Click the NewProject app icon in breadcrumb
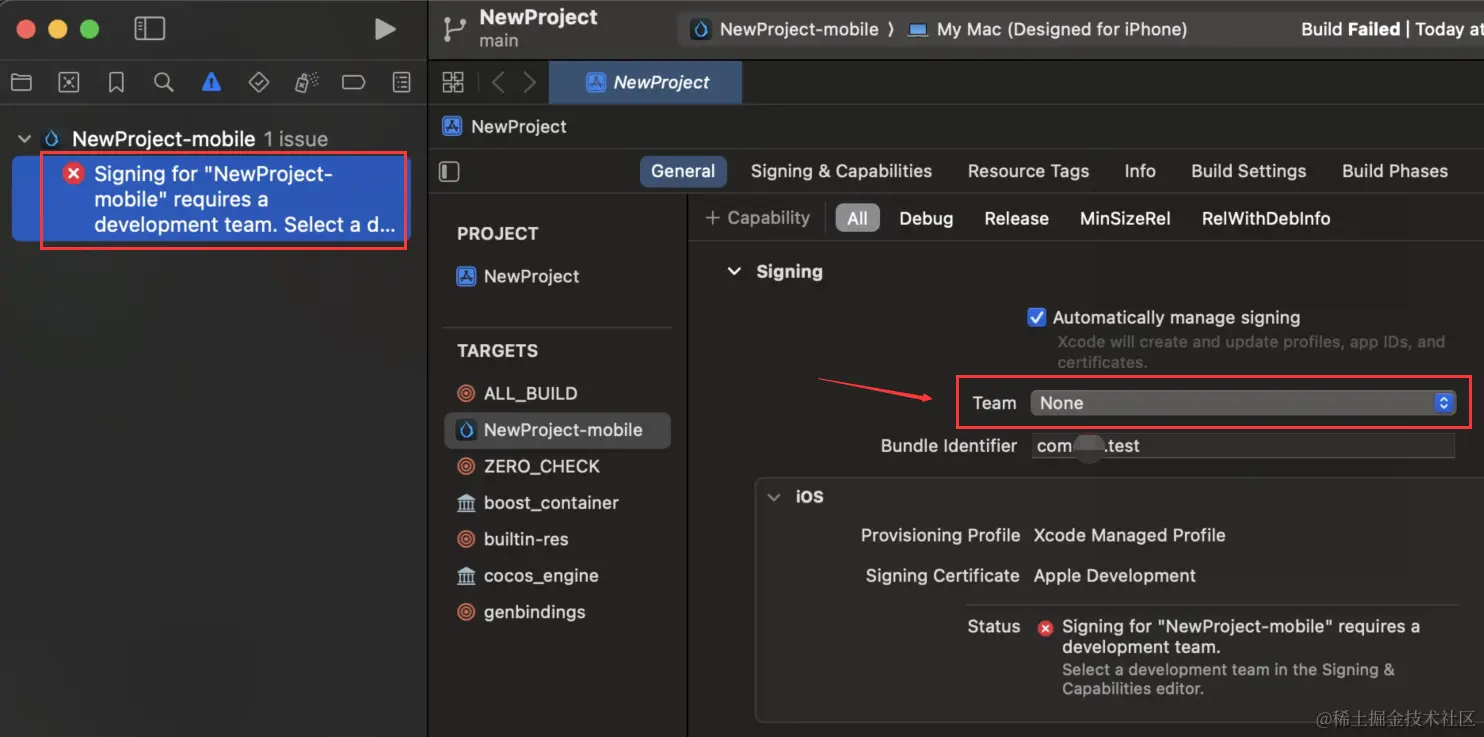 [x=452, y=126]
